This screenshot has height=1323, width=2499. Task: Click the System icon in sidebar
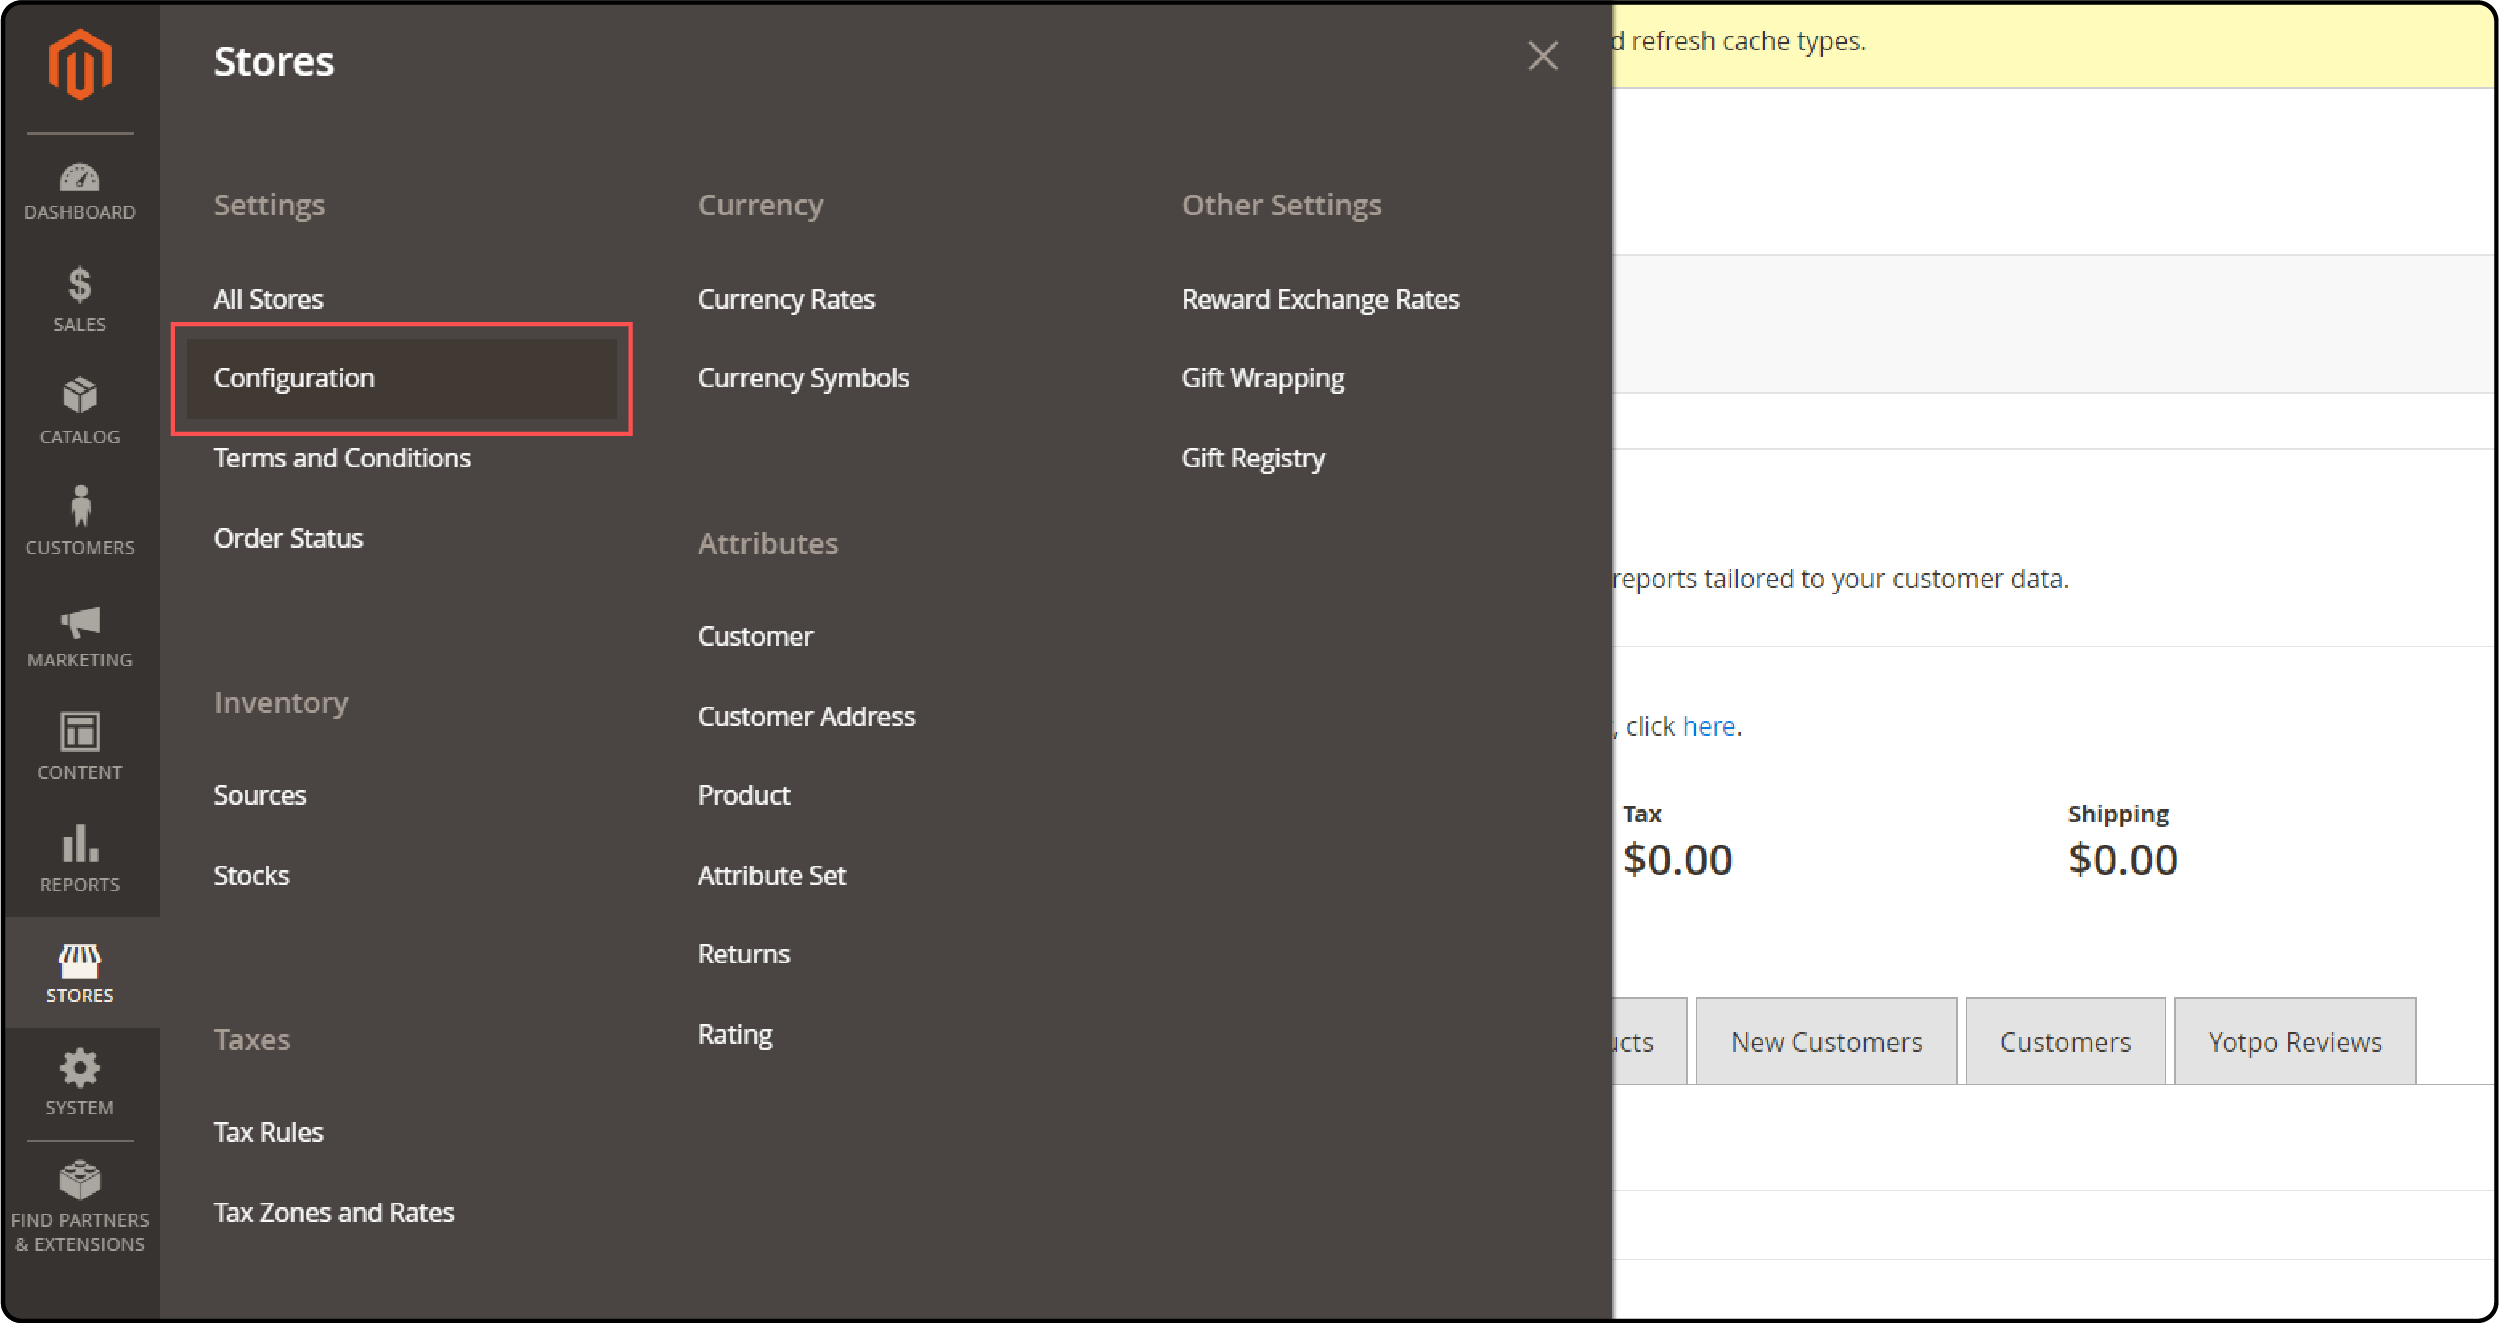tap(79, 1073)
